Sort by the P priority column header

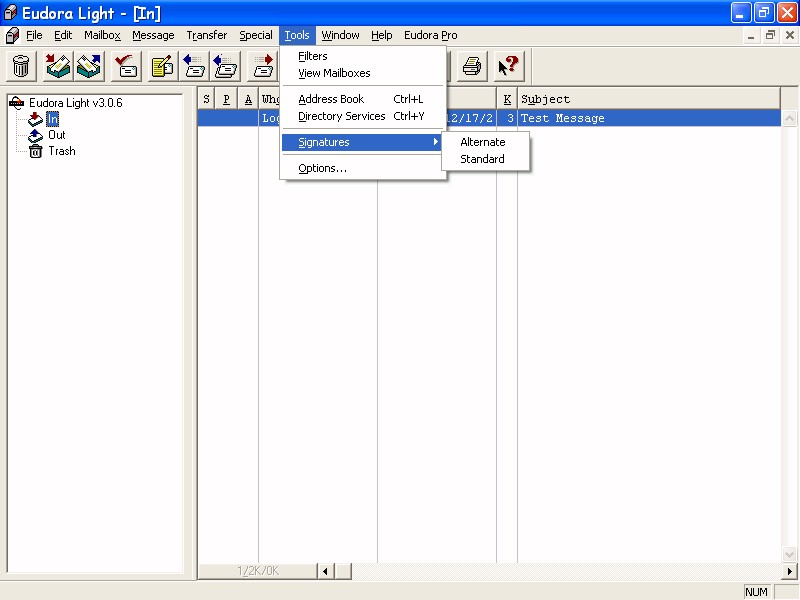227,99
